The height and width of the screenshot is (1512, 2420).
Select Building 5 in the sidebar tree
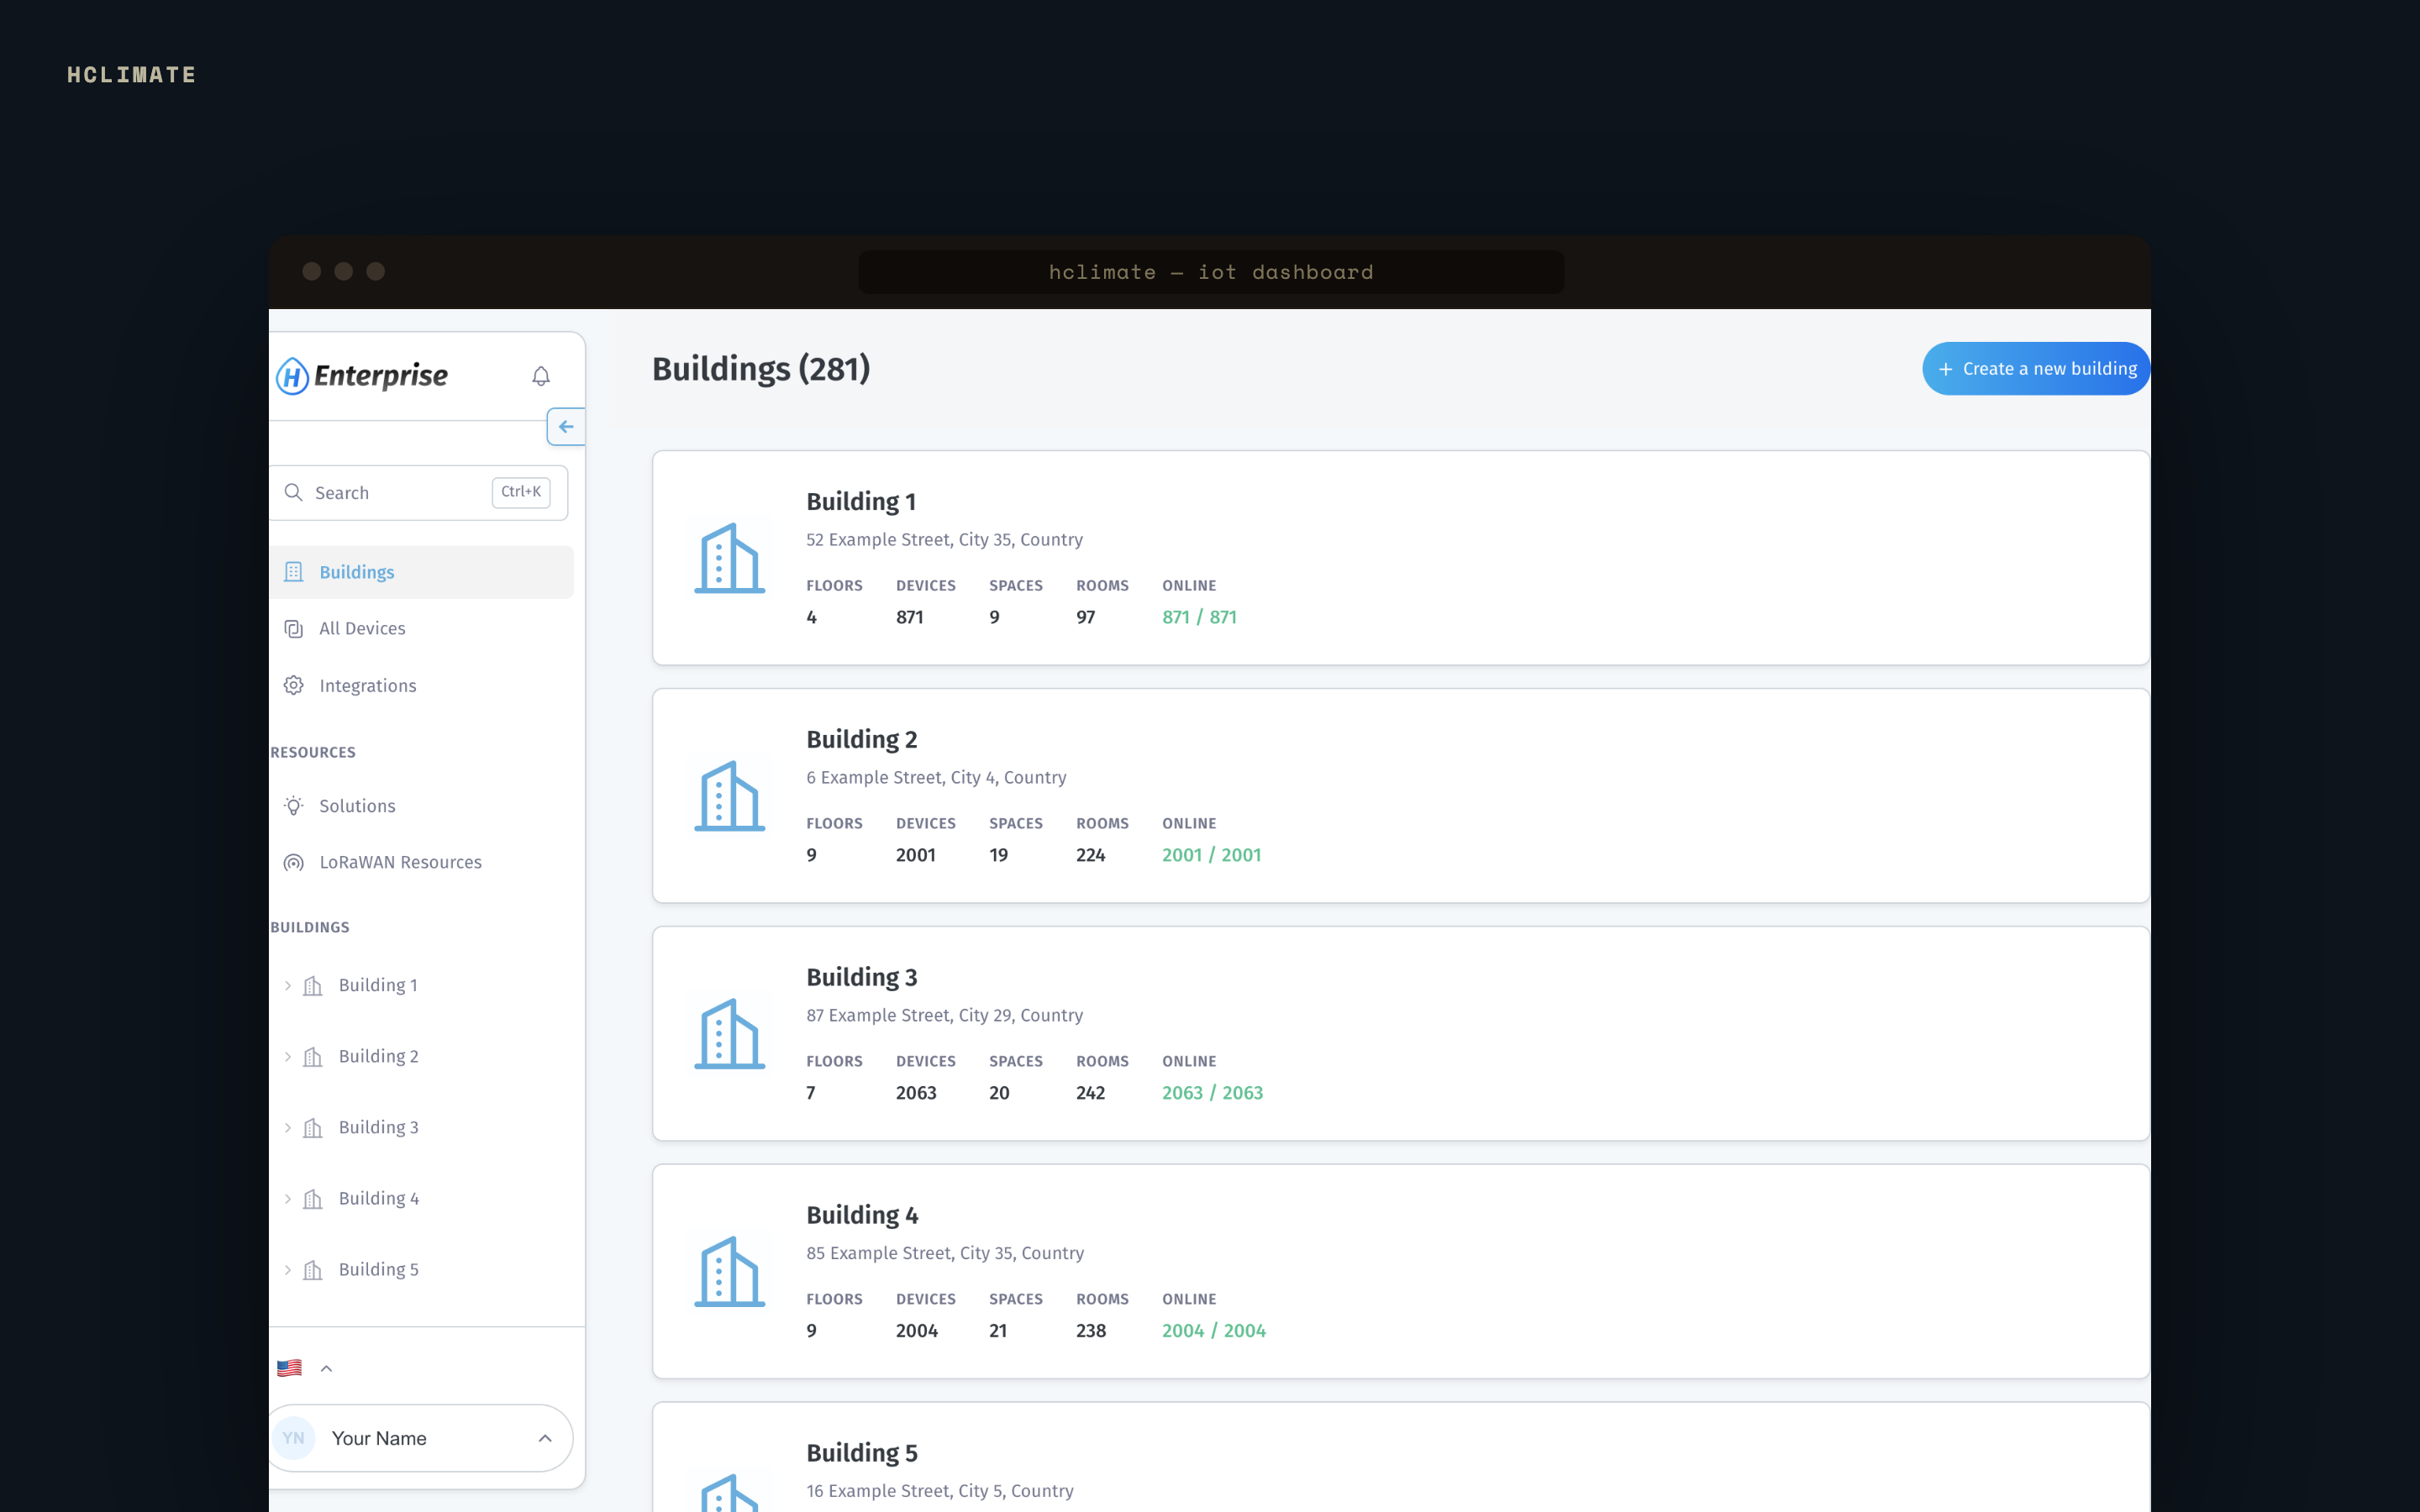pos(378,1270)
